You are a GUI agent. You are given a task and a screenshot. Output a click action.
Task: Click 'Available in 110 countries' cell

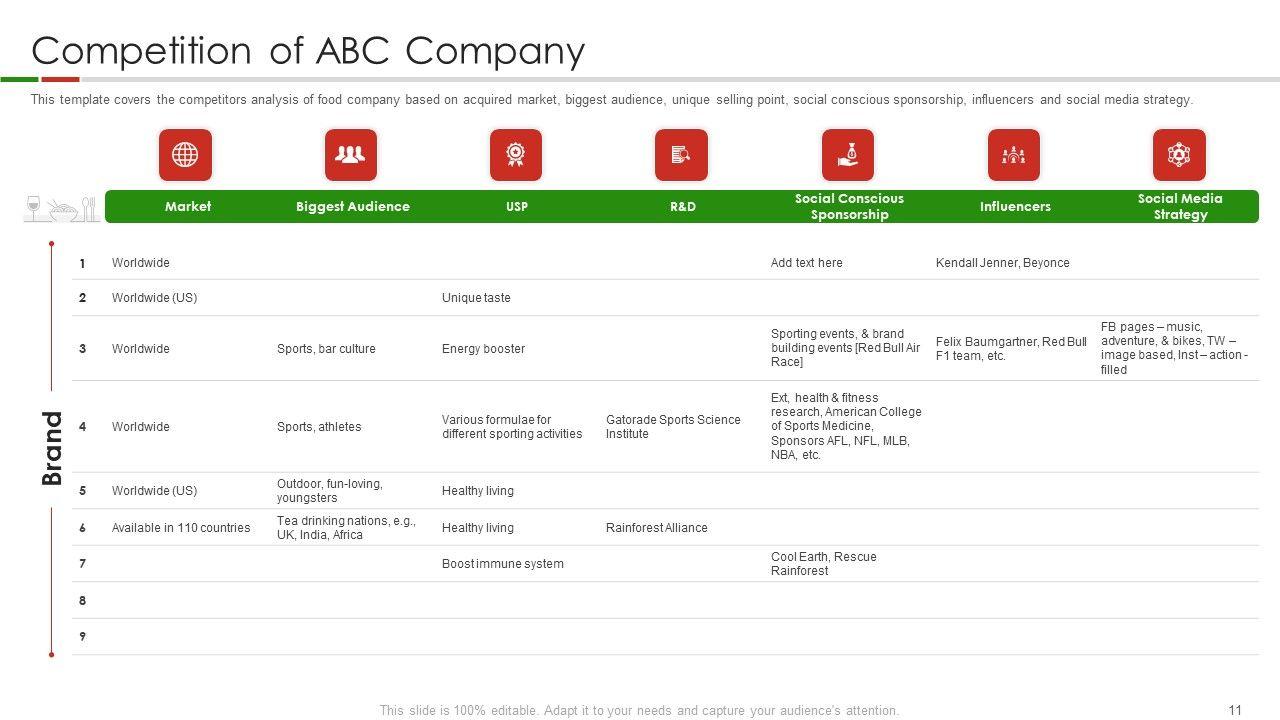181,528
